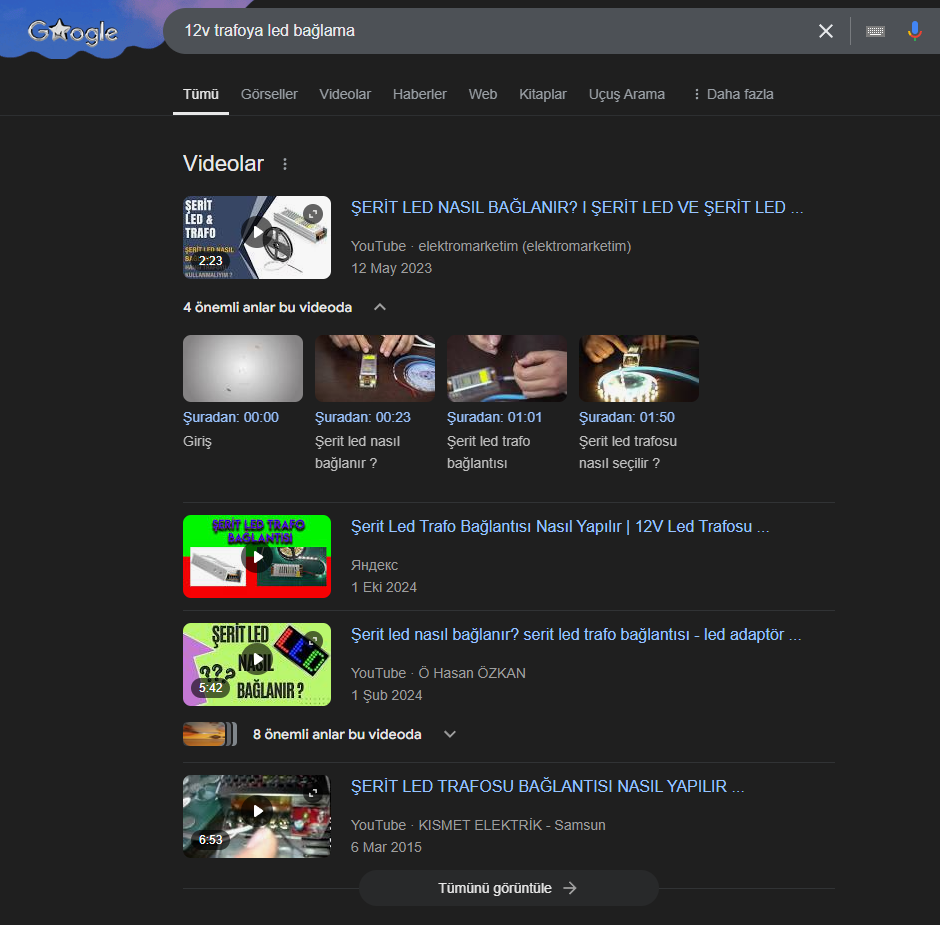Play the ŞERİT LED & TRAFO video thumbnail
Viewport: 940px width, 925px height.
(257, 237)
